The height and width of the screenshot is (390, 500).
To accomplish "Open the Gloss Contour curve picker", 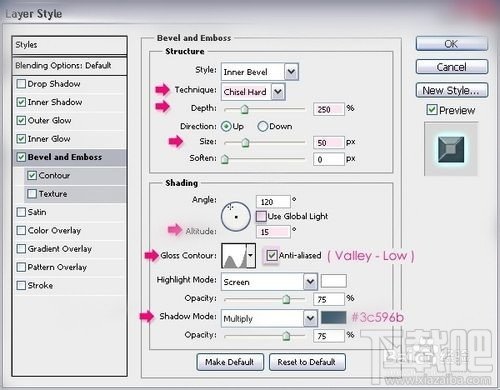I will pyautogui.click(x=234, y=256).
